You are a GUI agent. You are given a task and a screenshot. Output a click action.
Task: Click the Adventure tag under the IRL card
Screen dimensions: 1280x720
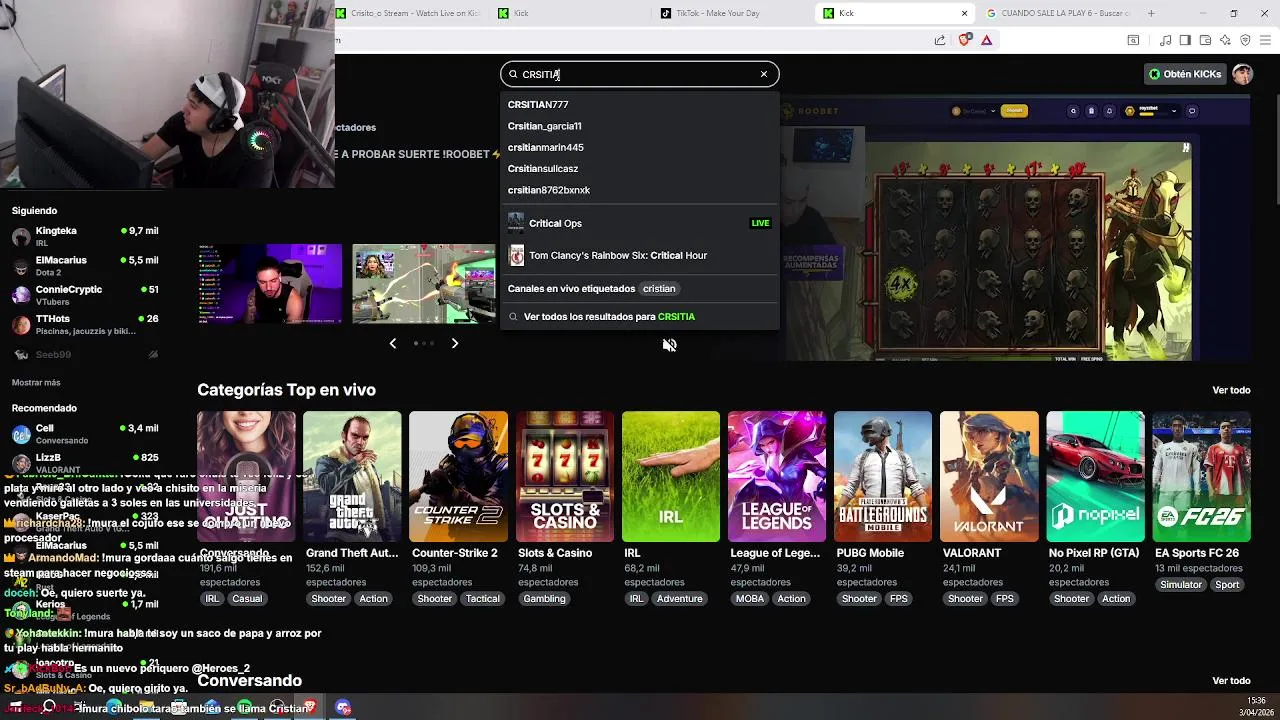680,599
